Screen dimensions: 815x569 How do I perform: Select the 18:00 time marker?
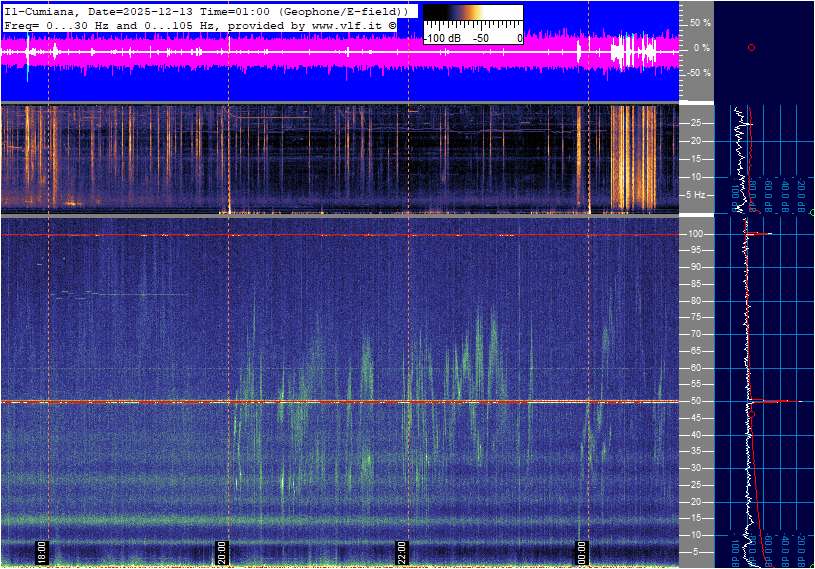click(41, 552)
